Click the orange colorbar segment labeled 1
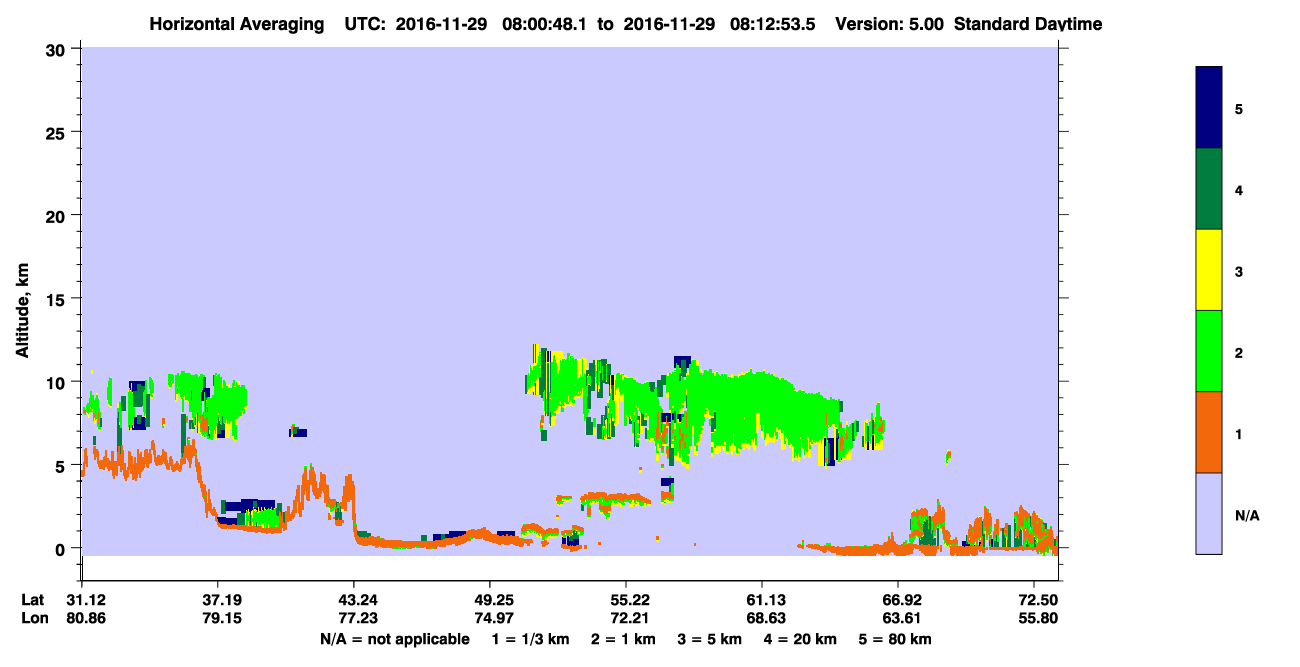Viewport: 1300px width, 667px height. coord(1209,432)
